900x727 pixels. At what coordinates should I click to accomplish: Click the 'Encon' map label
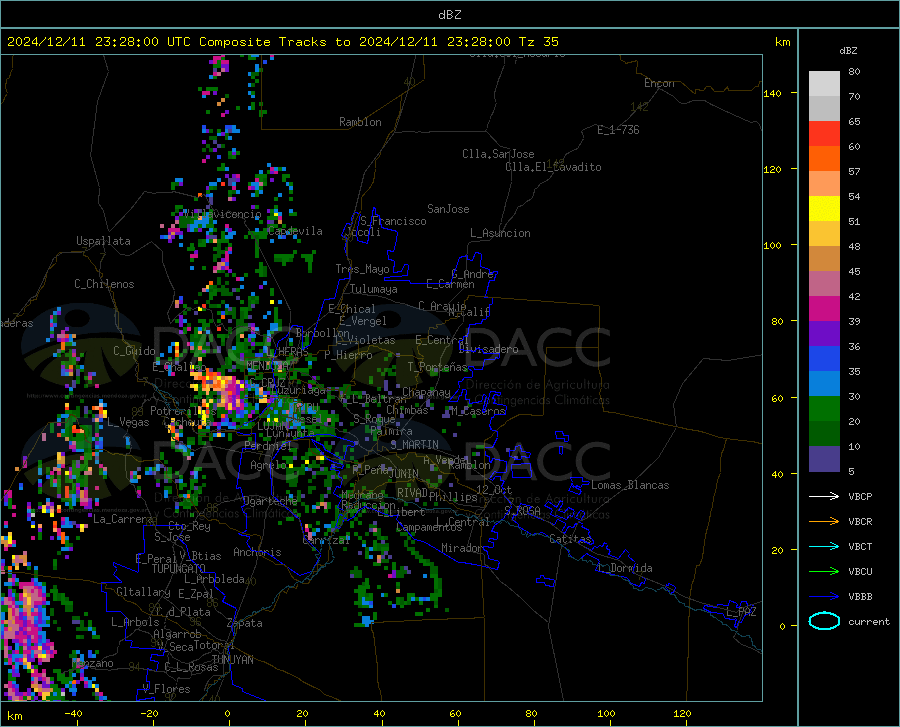(659, 83)
